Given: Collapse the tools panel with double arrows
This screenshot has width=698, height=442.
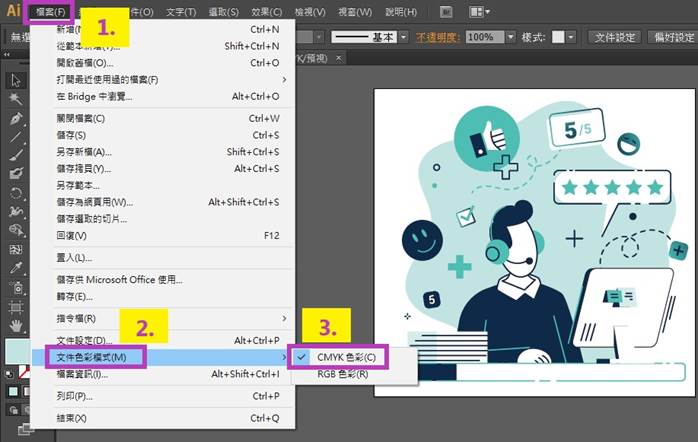Looking at the screenshot, I should coord(7,54).
